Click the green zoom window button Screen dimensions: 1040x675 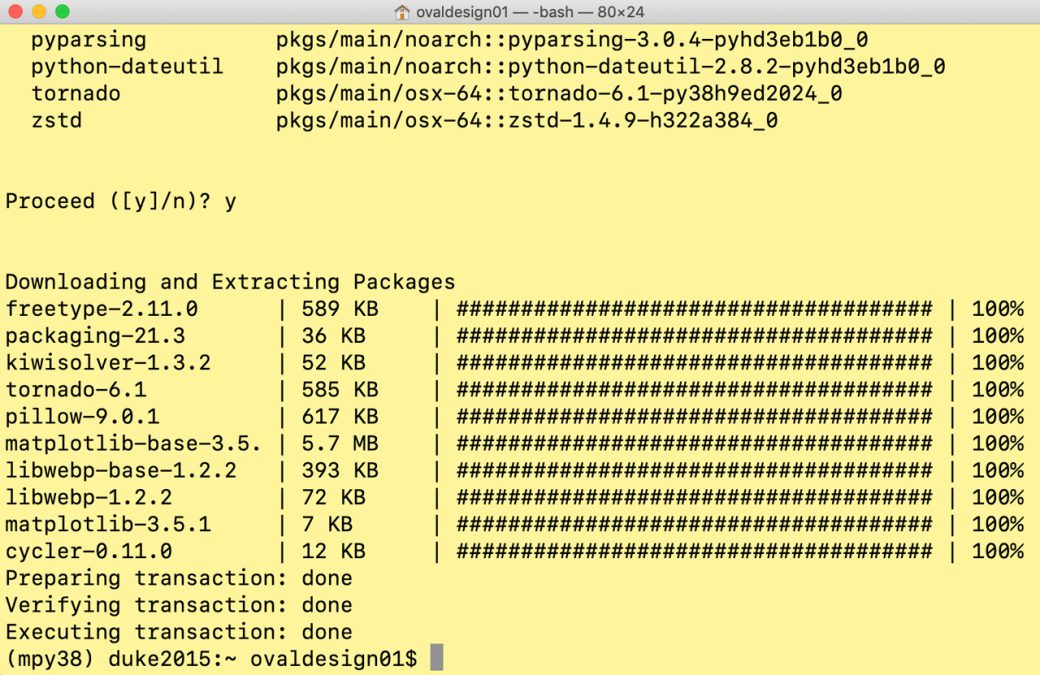pyautogui.click(x=62, y=12)
